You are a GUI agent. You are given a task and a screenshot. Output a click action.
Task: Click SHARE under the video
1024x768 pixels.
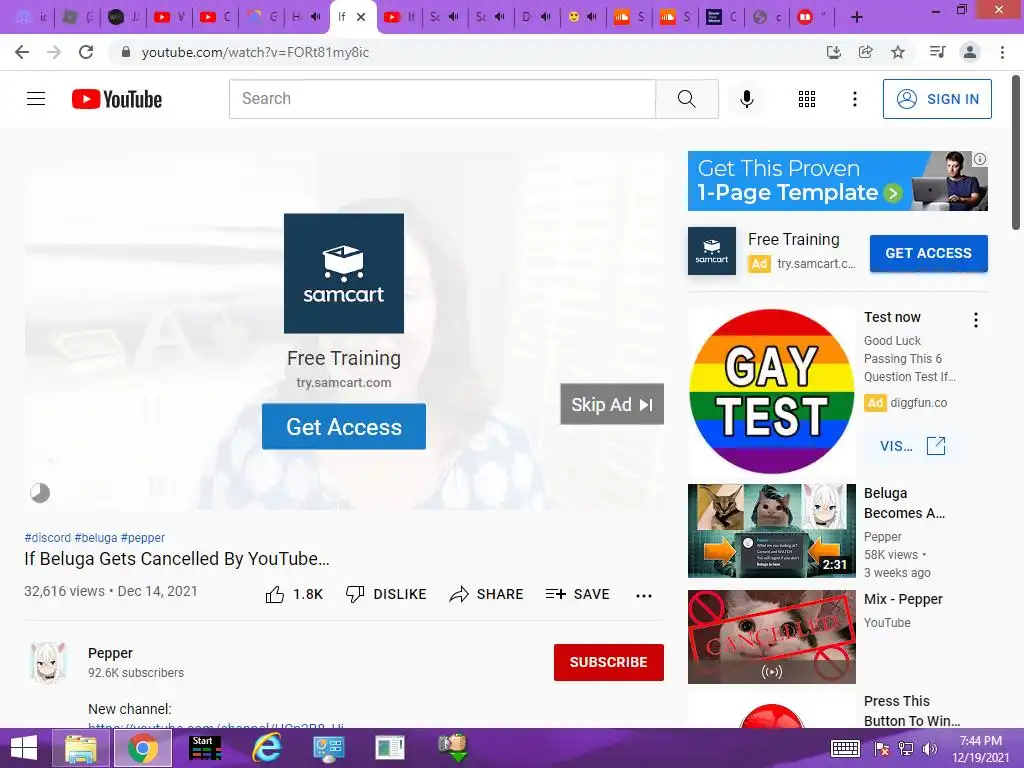pyautogui.click(x=487, y=594)
